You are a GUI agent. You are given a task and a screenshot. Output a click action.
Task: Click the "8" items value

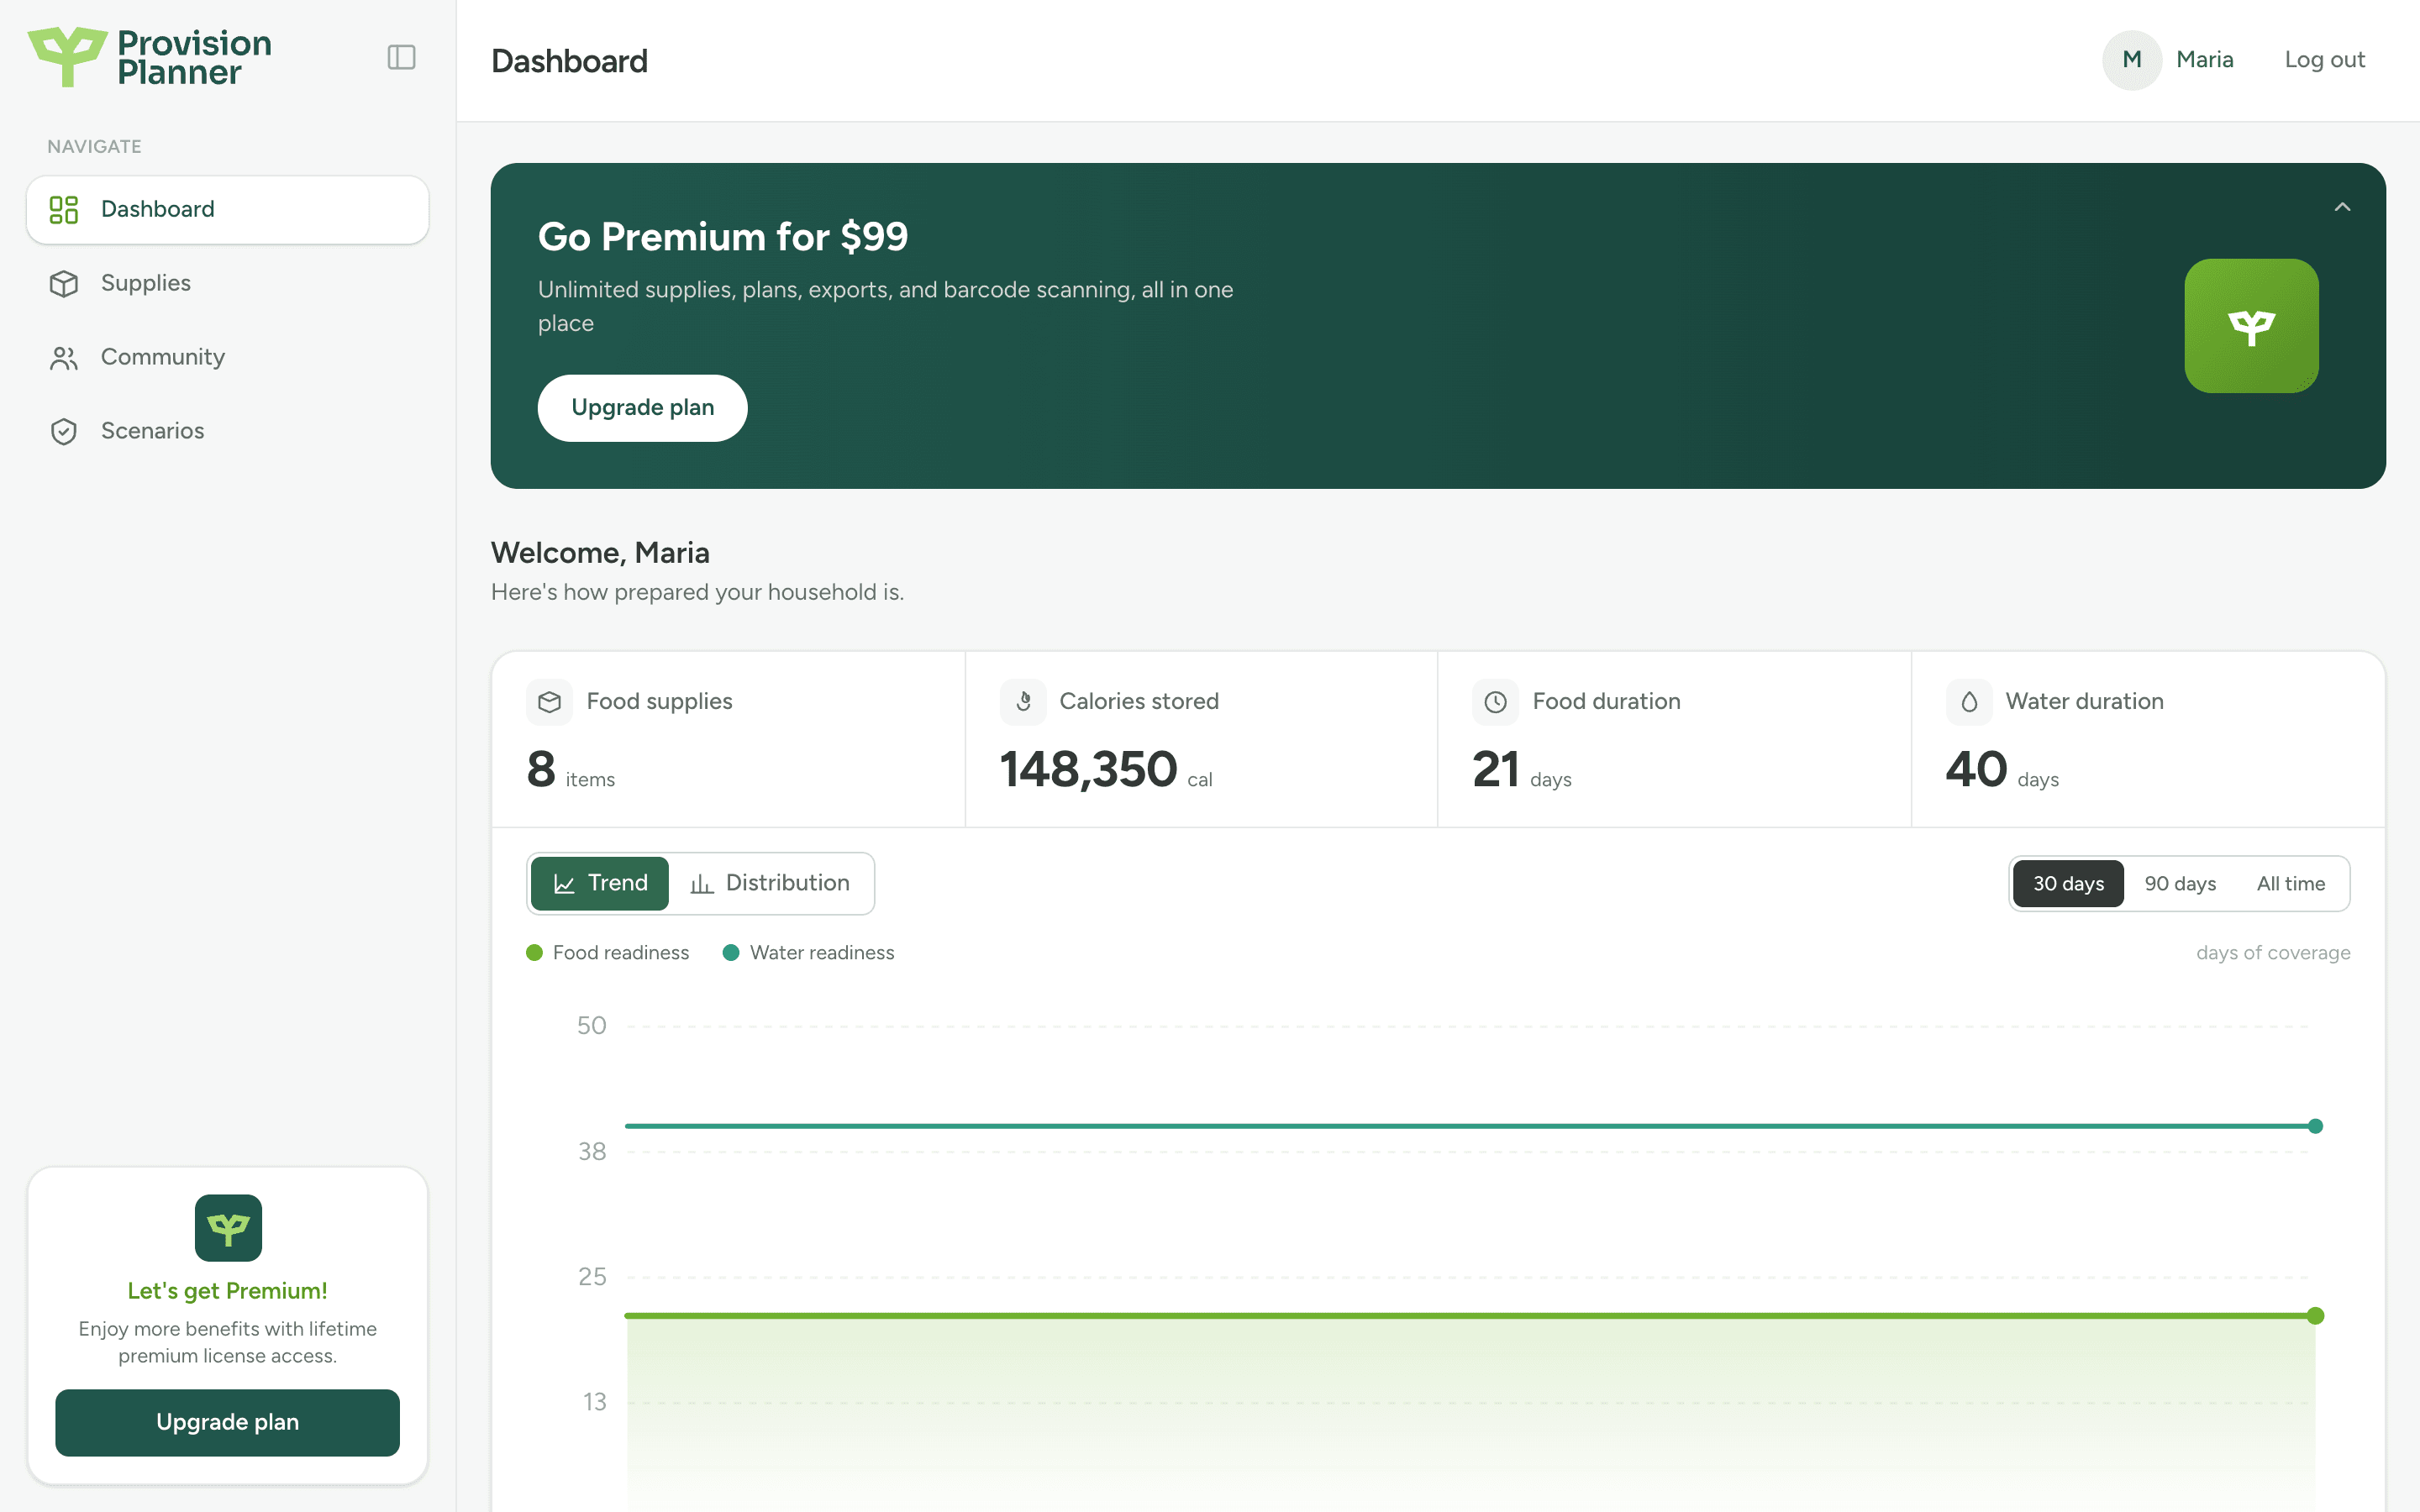[x=541, y=770]
